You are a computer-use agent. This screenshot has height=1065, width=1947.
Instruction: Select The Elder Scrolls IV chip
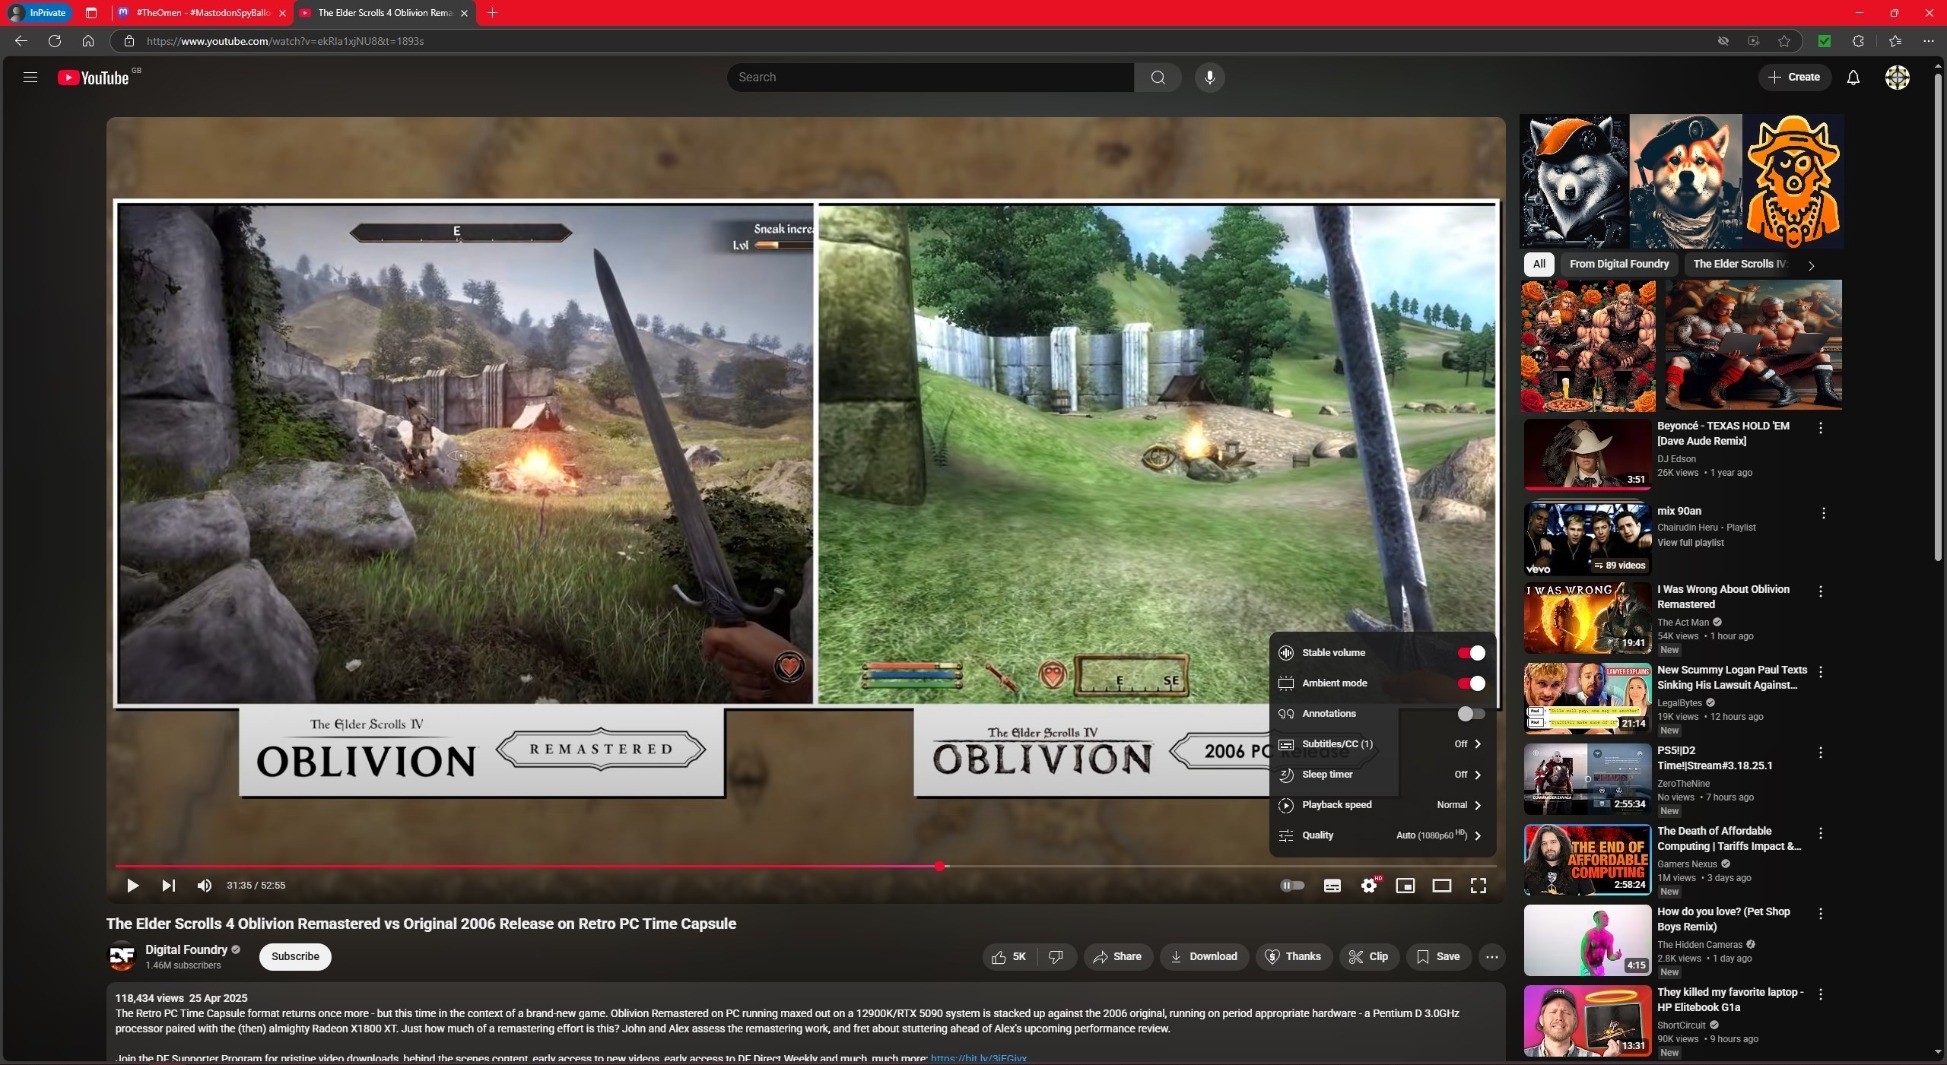(x=1738, y=264)
